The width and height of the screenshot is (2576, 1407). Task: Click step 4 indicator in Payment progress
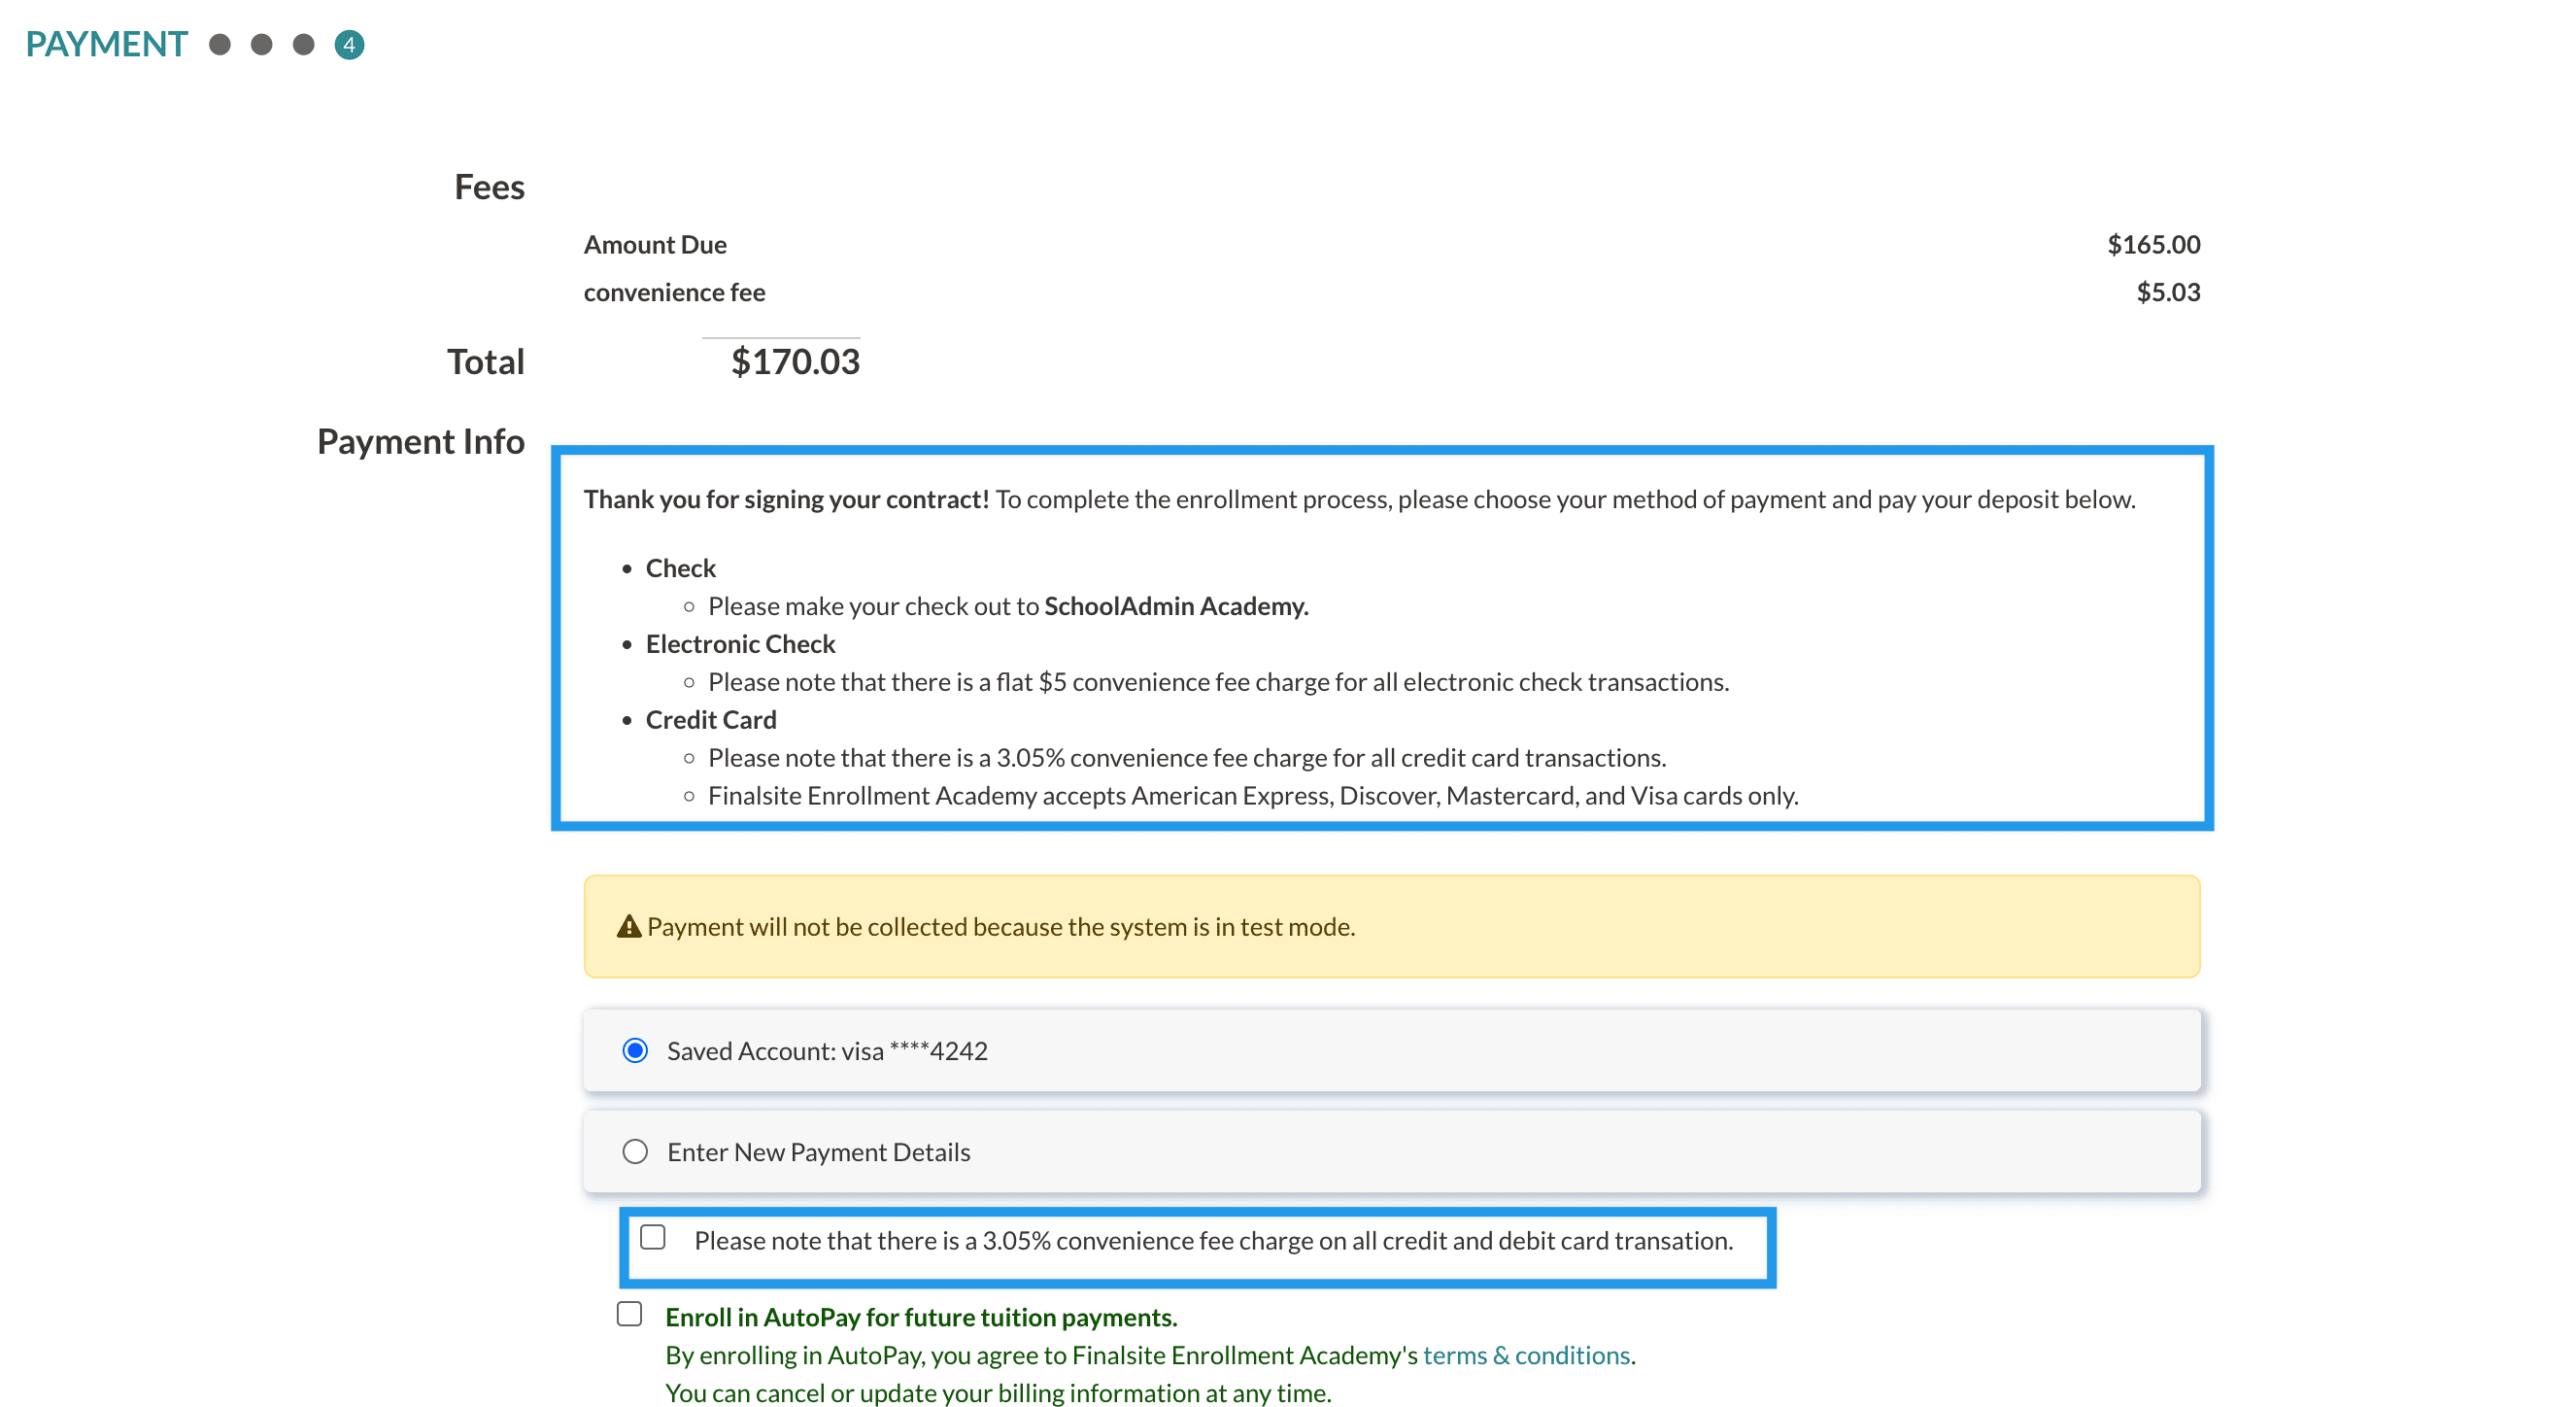click(349, 45)
